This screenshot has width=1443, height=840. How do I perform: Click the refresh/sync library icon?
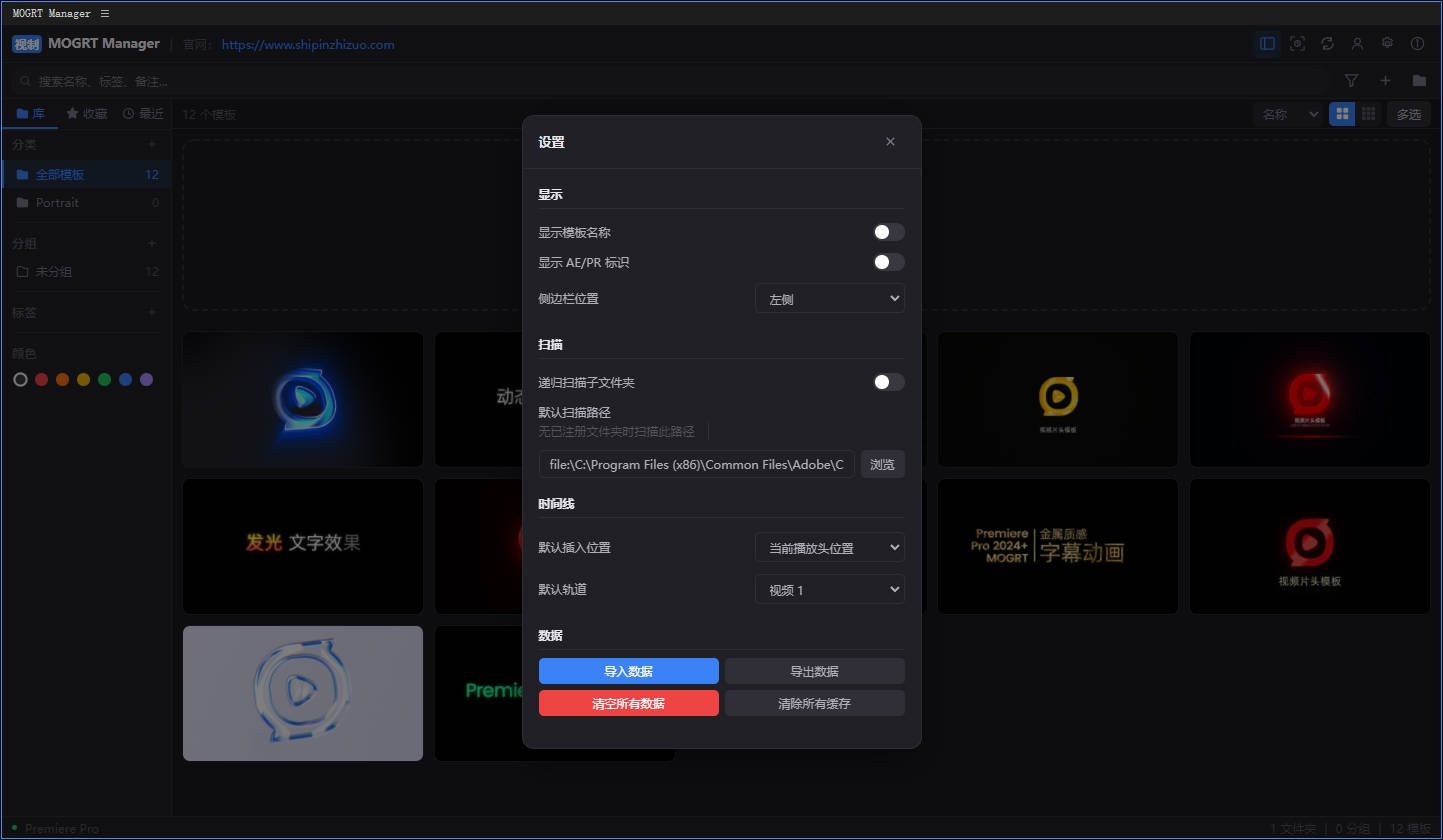point(1328,43)
